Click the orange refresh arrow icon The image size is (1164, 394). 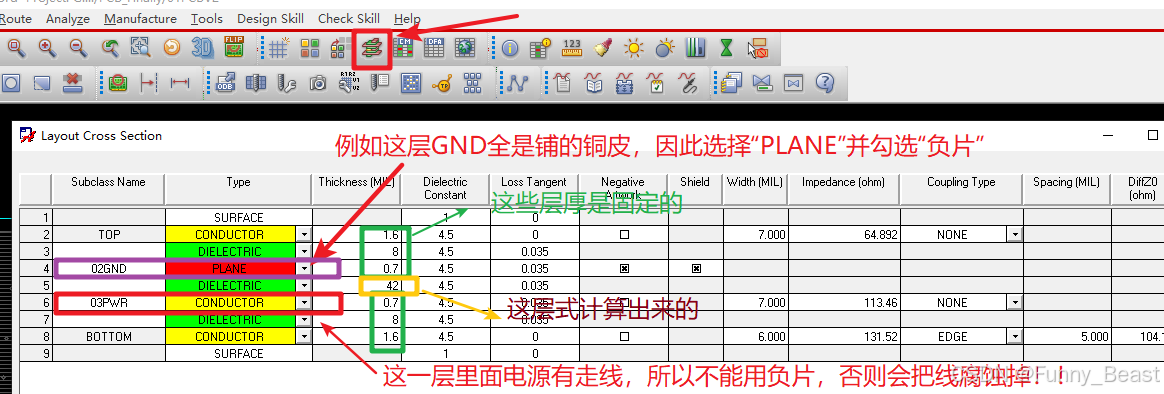[x=171, y=49]
